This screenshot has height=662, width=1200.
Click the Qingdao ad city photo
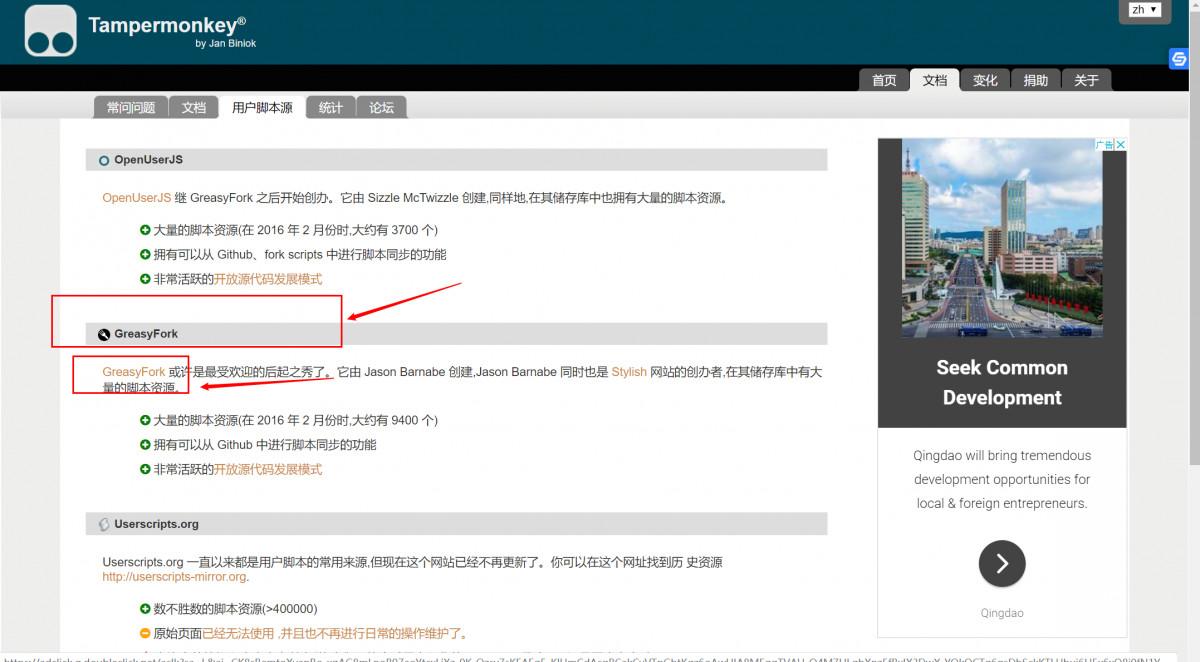pos(1002,237)
